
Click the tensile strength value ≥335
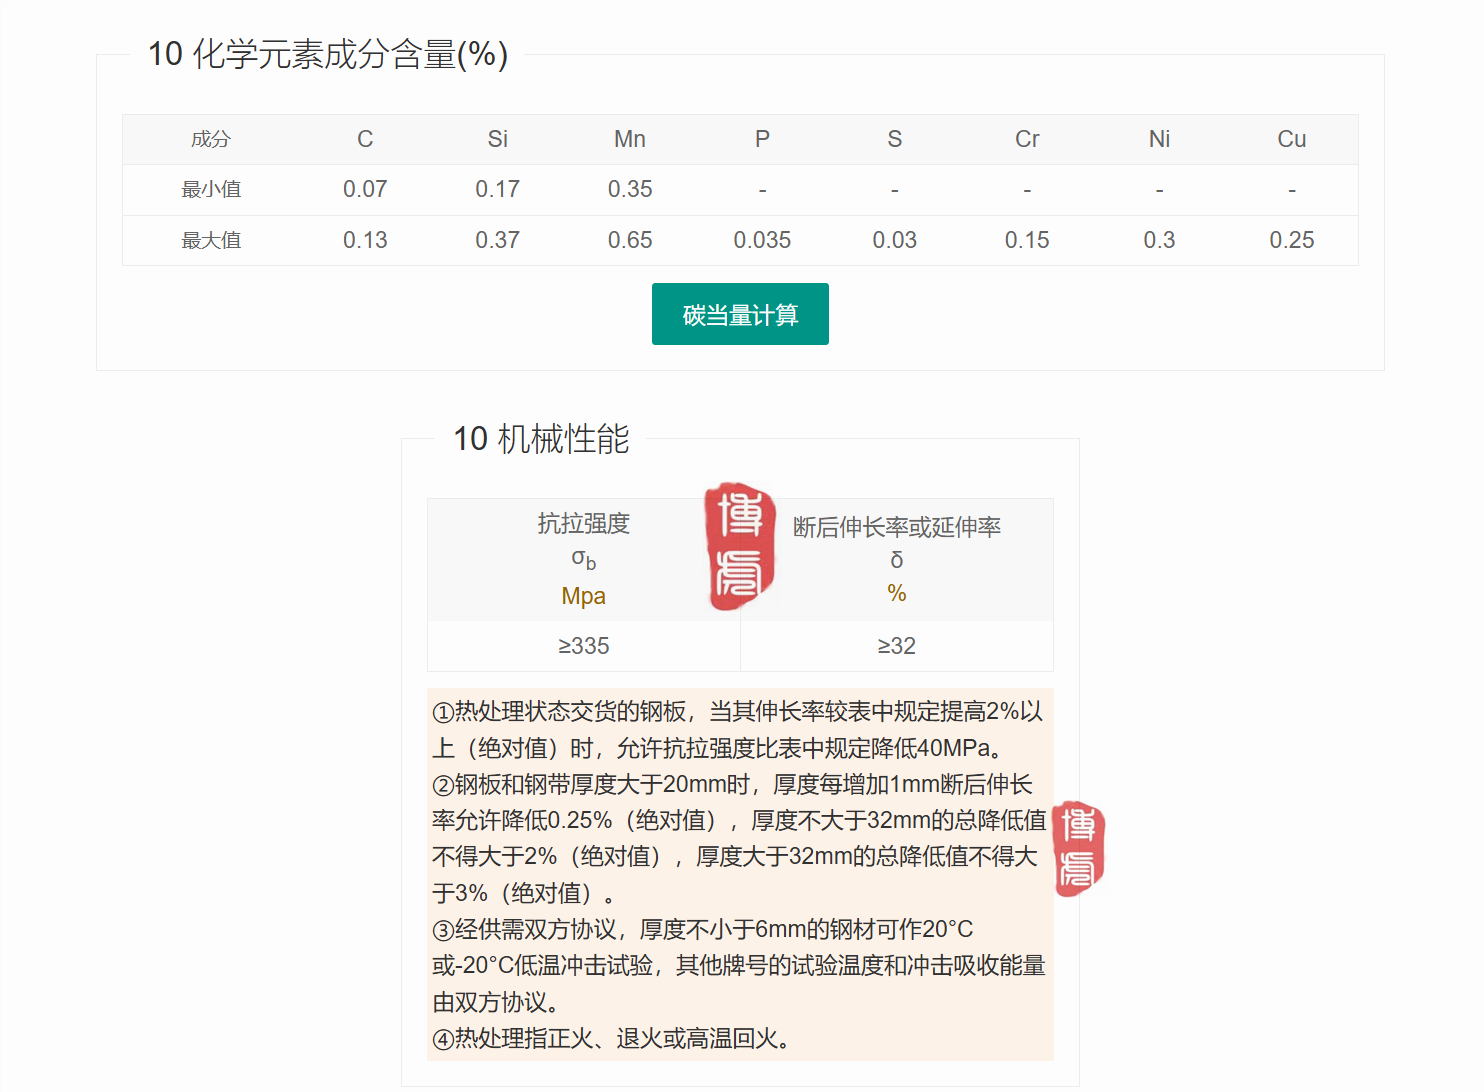coord(583,646)
